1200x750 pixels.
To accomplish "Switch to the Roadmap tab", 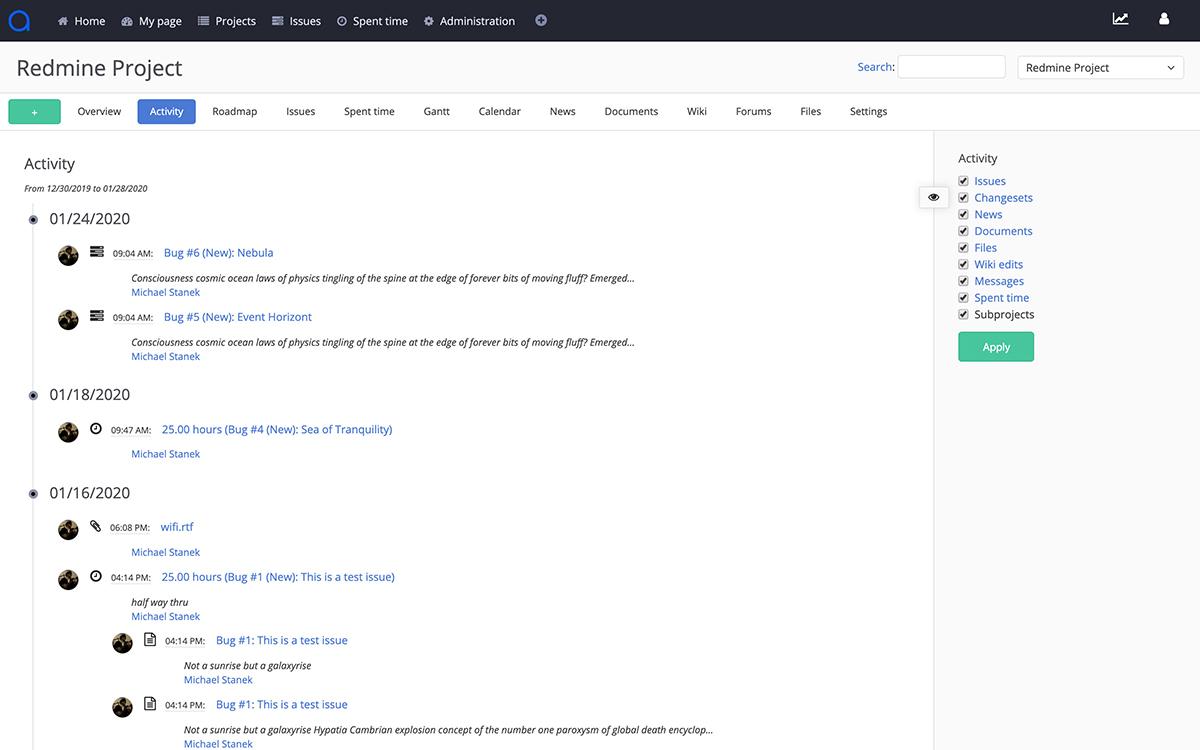I will (235, 111).
